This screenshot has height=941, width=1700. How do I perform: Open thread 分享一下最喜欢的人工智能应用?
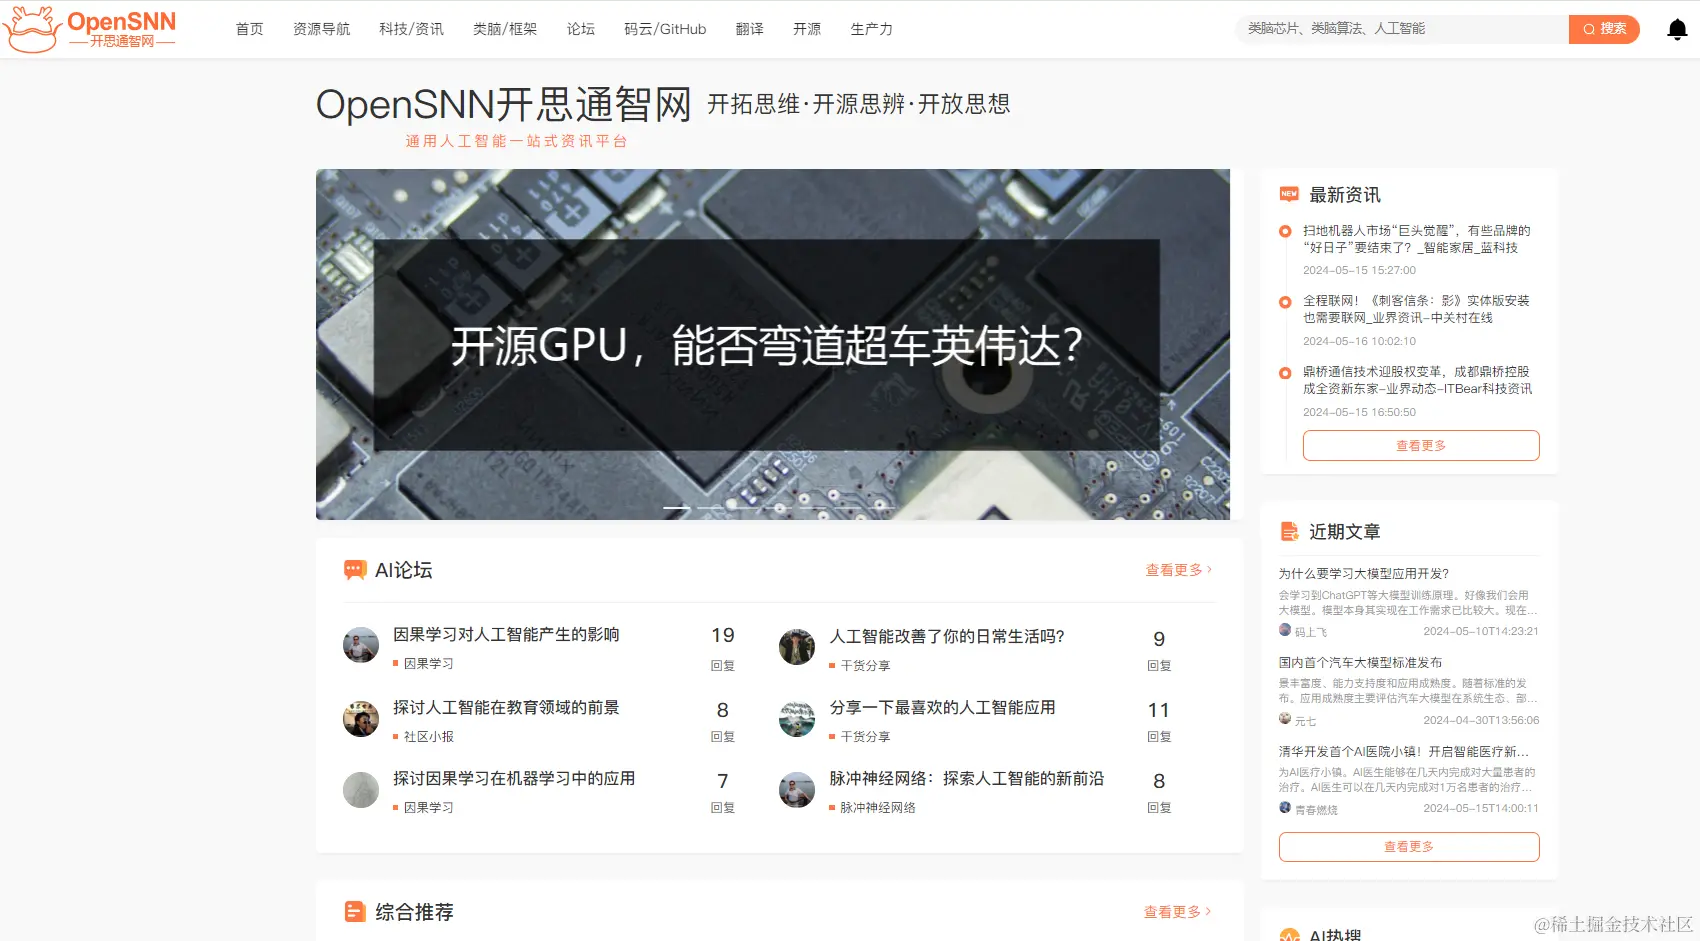[942, 708]
